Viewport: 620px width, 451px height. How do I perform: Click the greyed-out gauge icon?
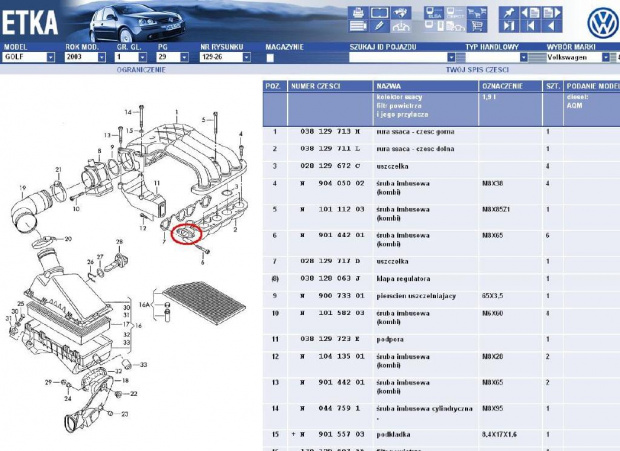click(x=401, y=26)
